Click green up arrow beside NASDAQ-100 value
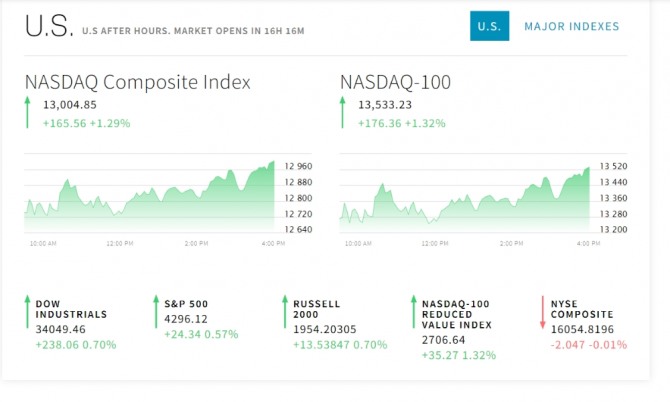Viewport: 670px width, 402px height. [342, 113]
